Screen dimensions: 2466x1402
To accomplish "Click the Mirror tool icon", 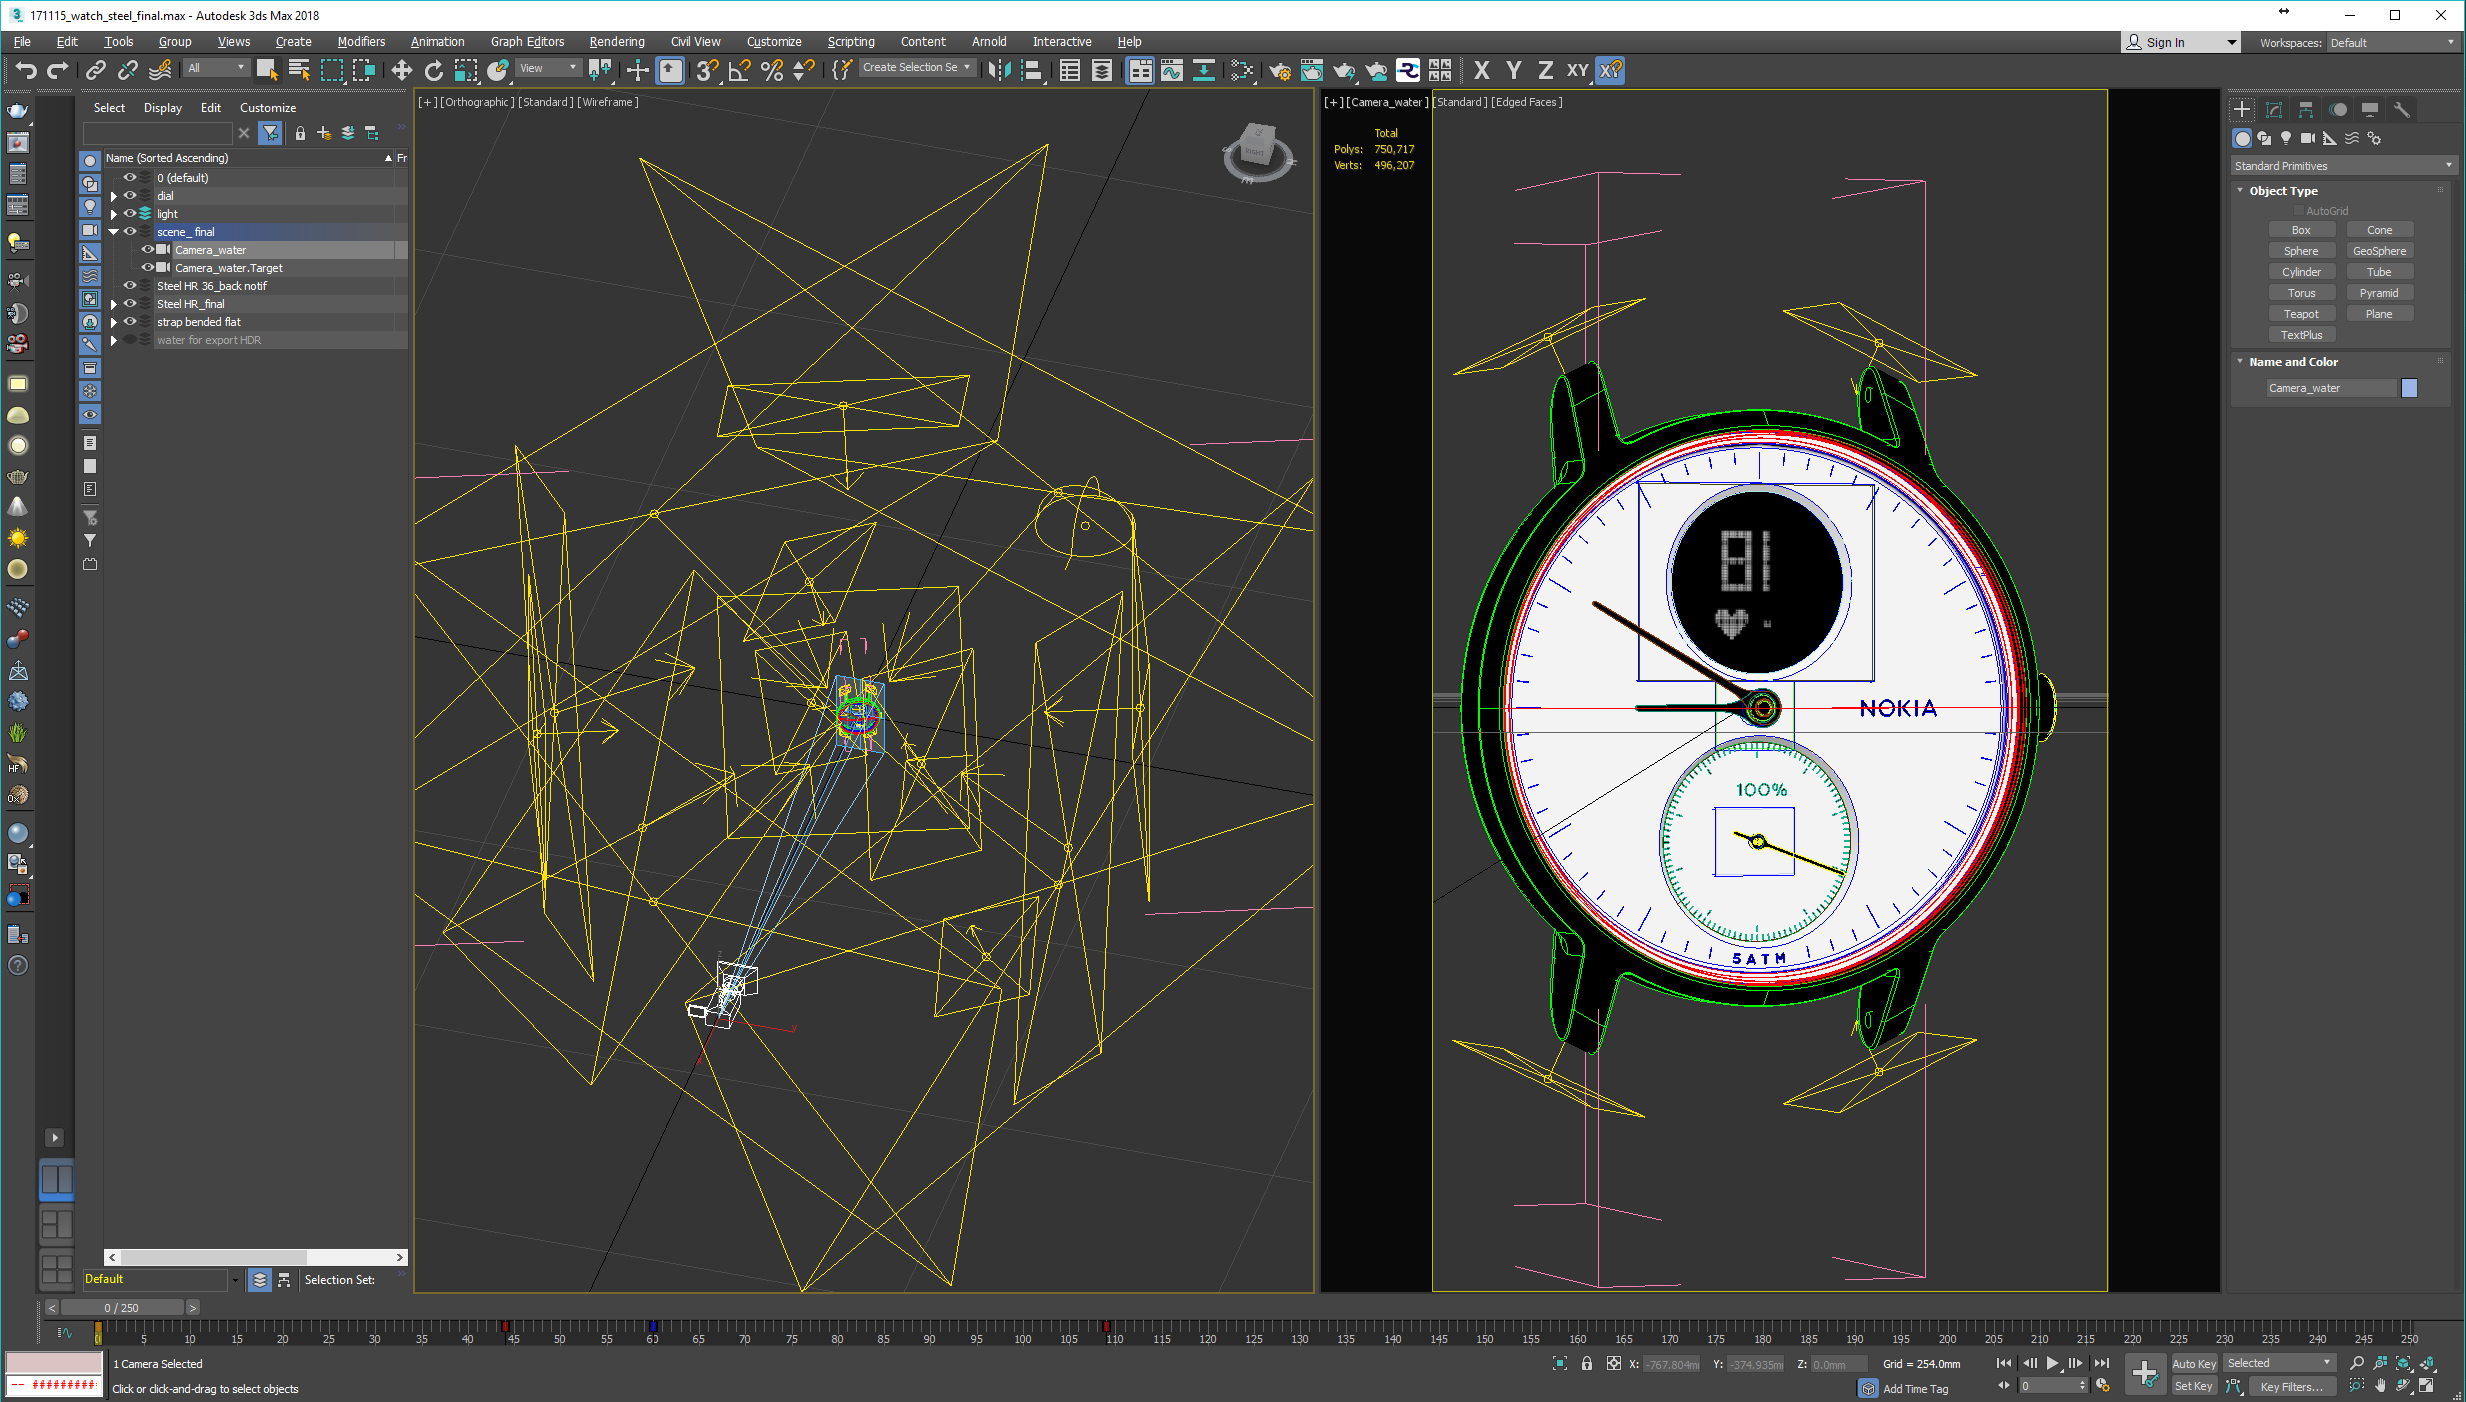I will tap(998, 70).
